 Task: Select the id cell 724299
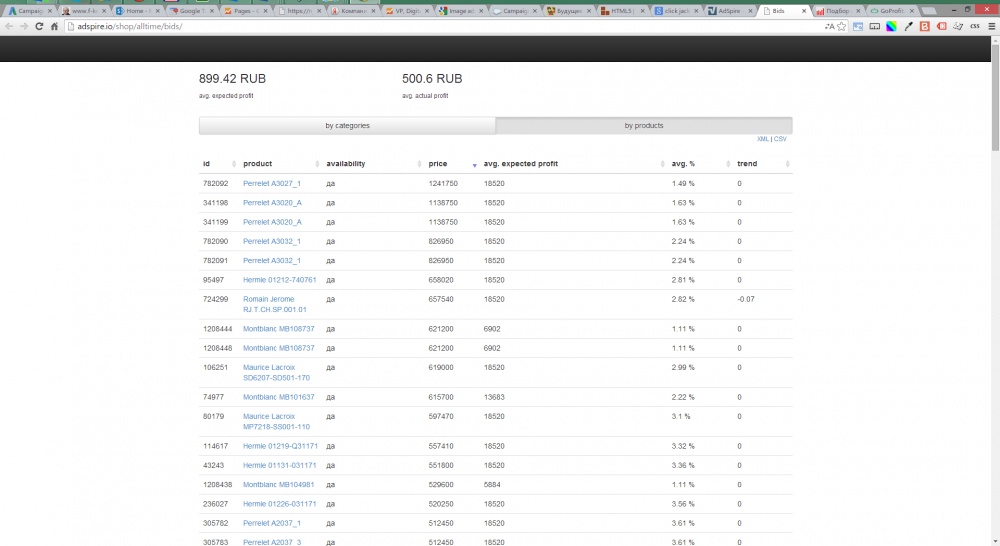[x=216, y=299]
